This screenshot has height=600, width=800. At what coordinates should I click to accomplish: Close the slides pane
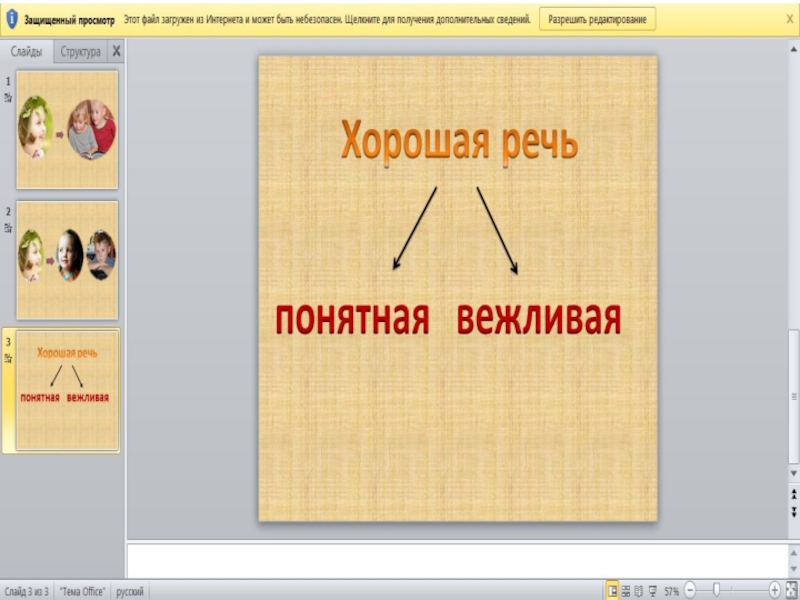116,52
